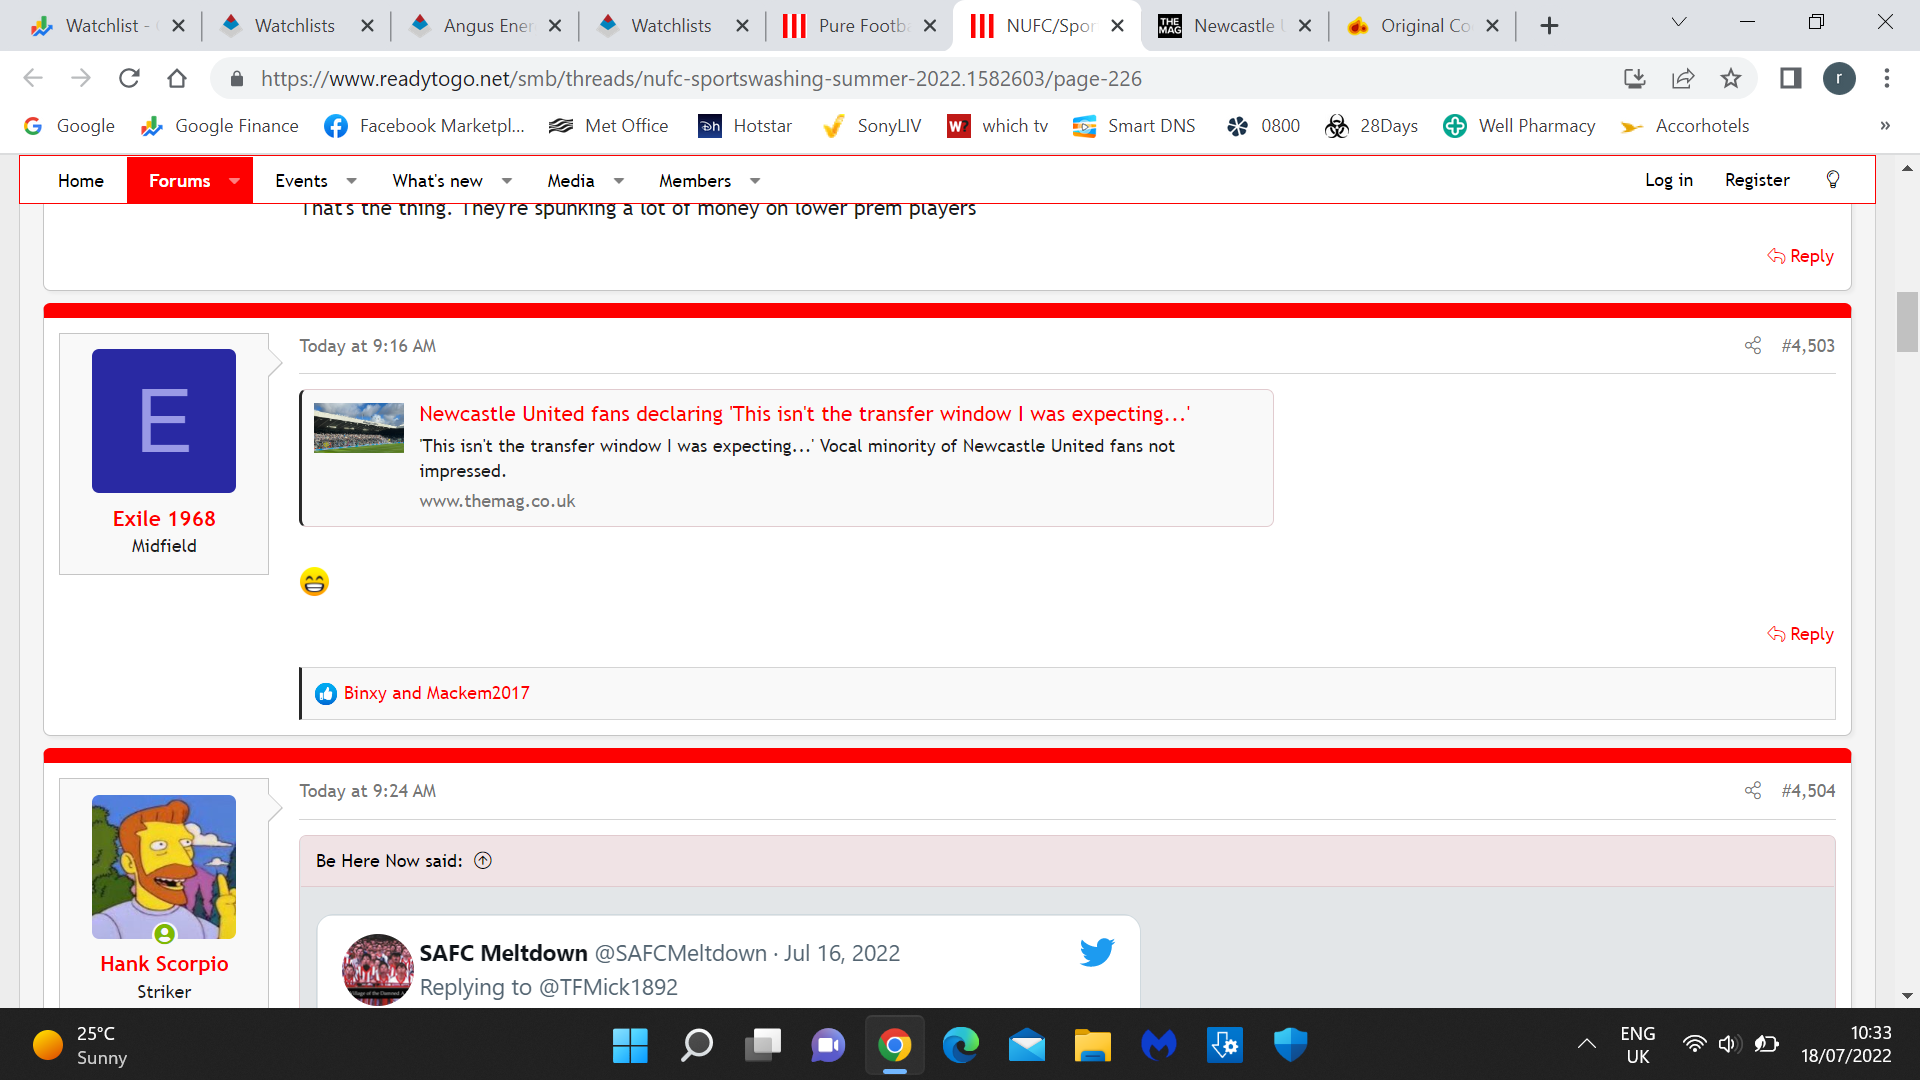
Task: Open Chrome profile avatar
Action: point(1839,78)
